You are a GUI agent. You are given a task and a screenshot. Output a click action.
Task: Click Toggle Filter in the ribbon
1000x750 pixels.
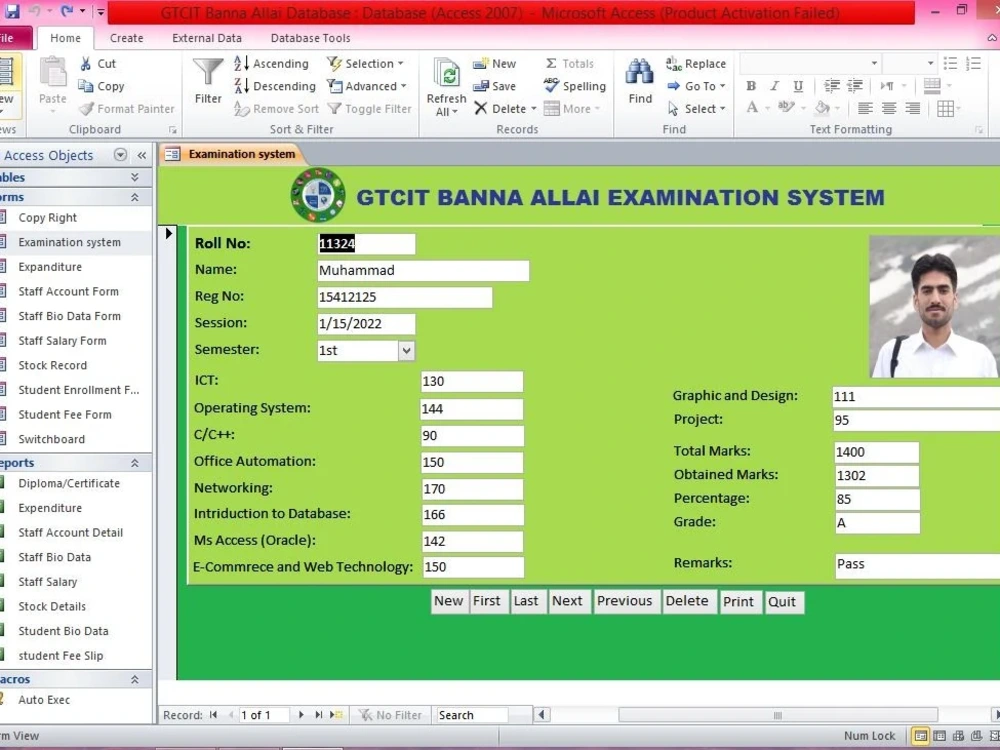click(x=370, y=108)
